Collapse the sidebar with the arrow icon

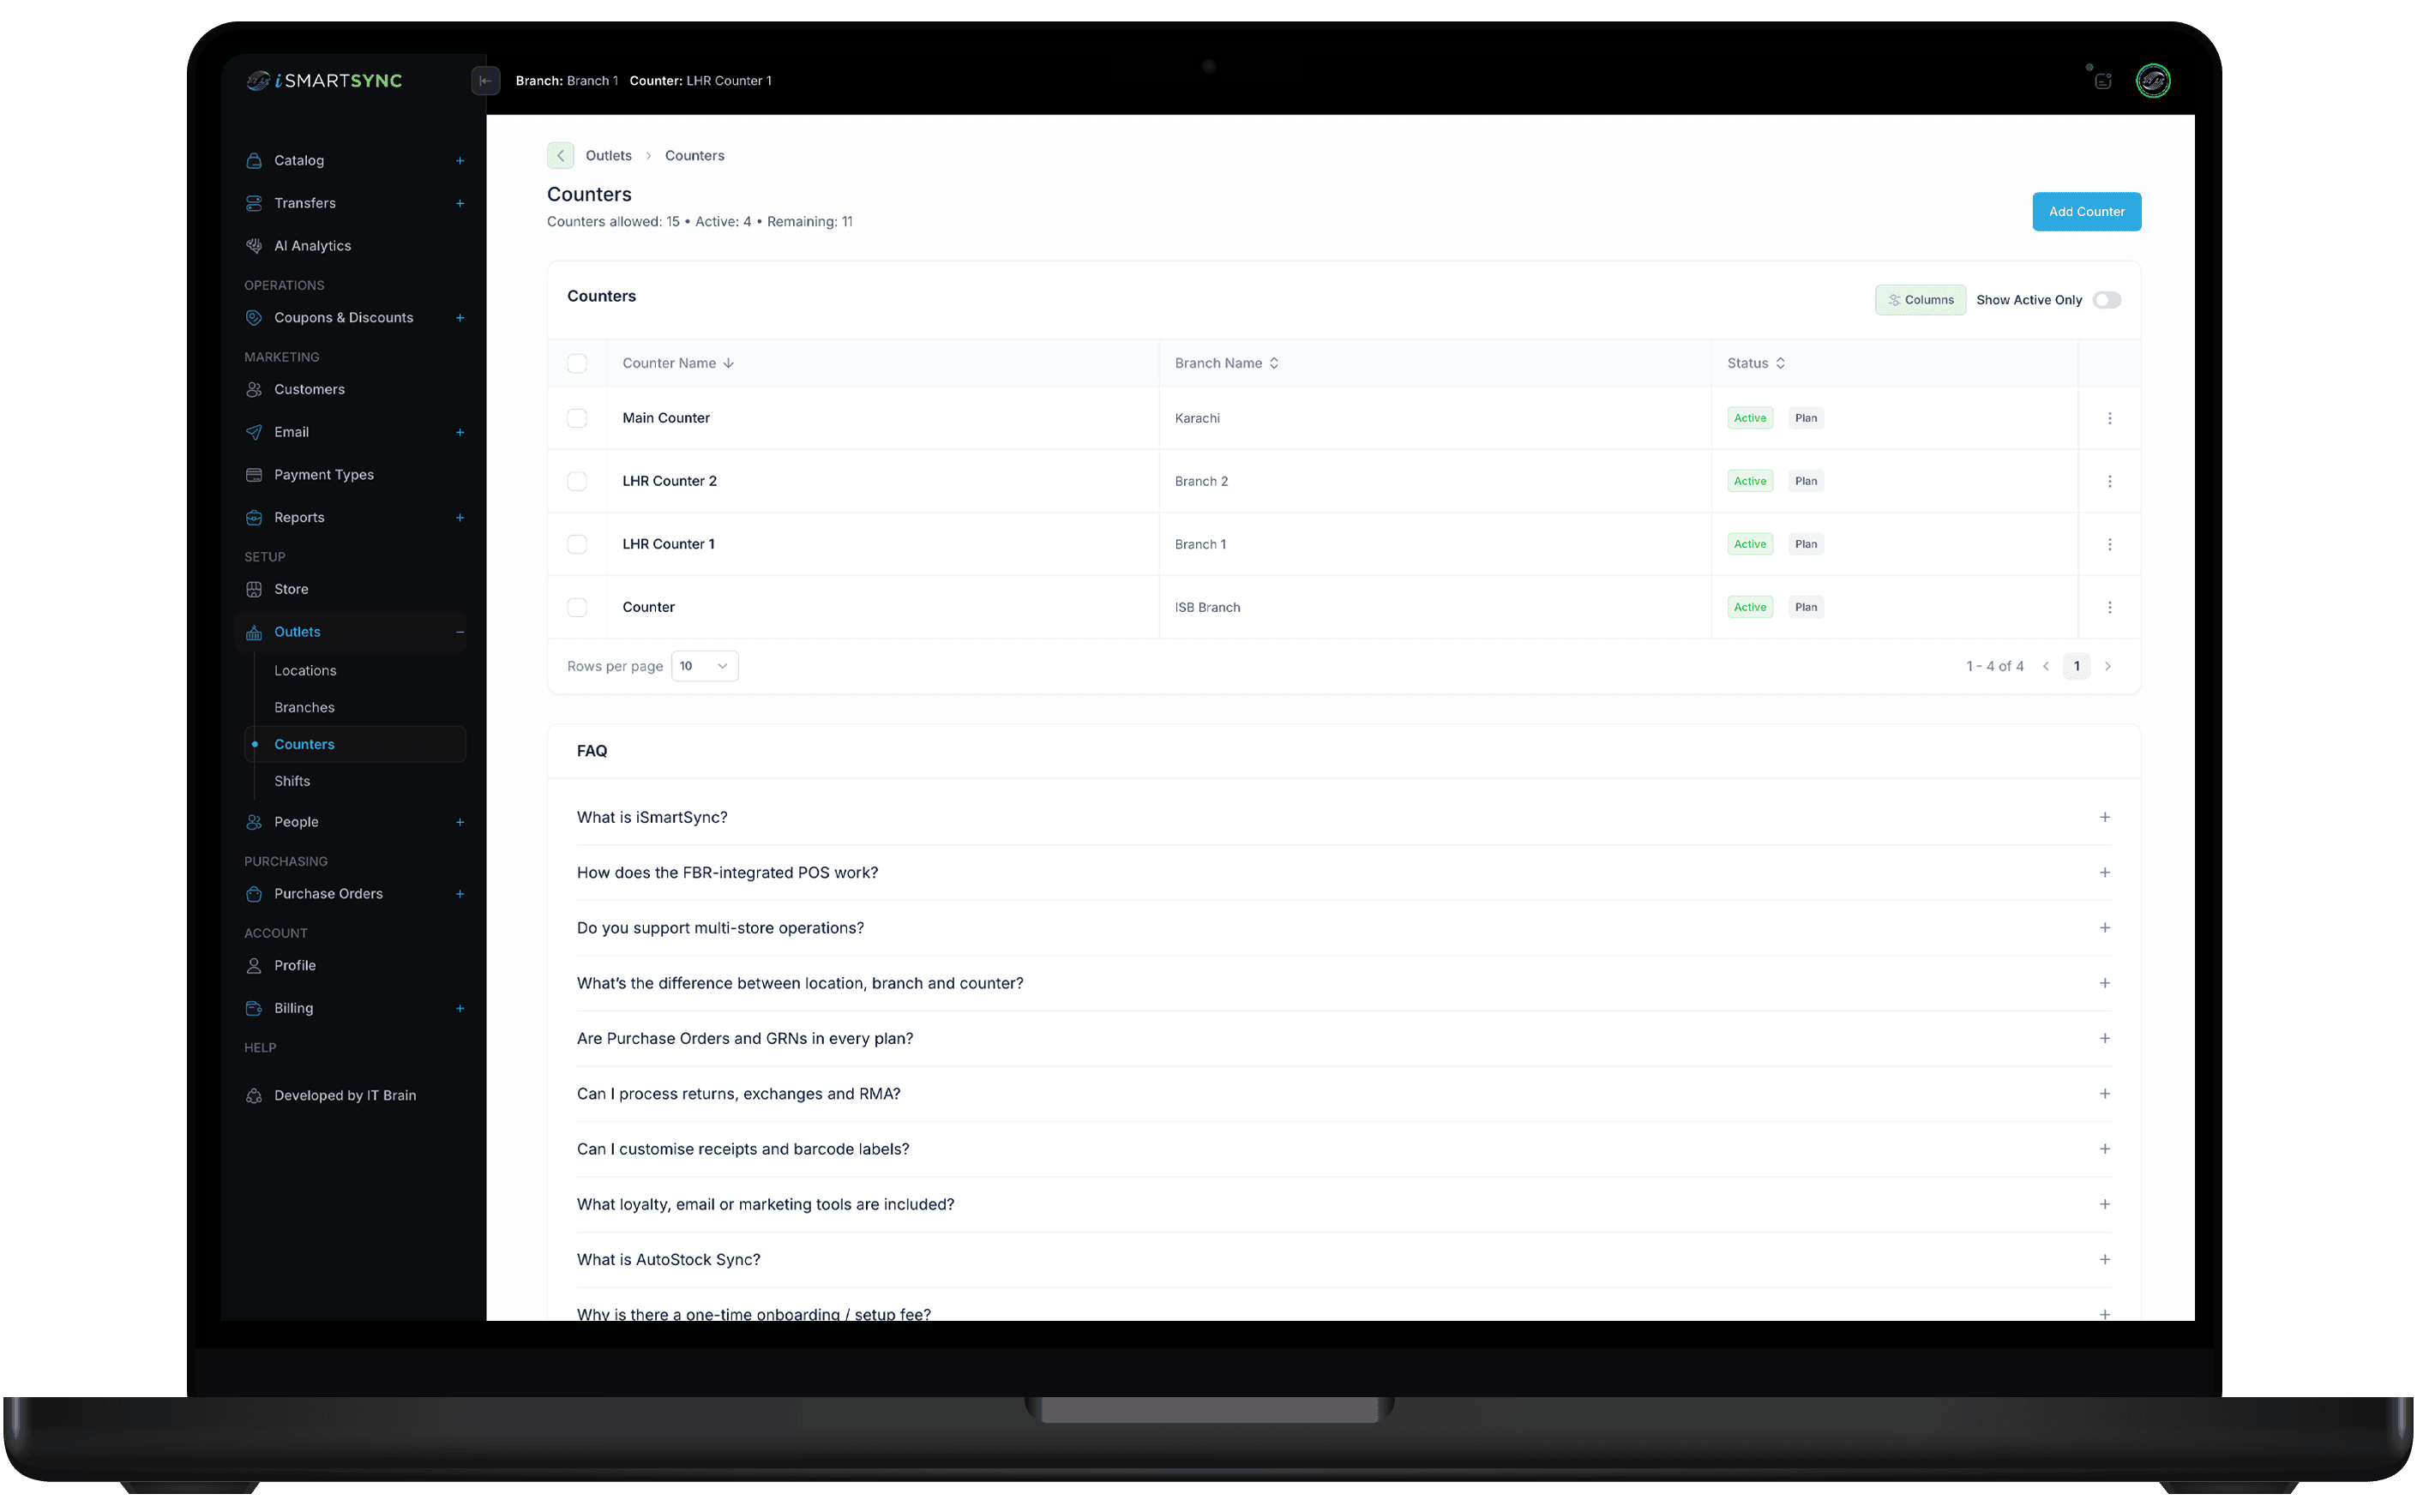(486, 81)
